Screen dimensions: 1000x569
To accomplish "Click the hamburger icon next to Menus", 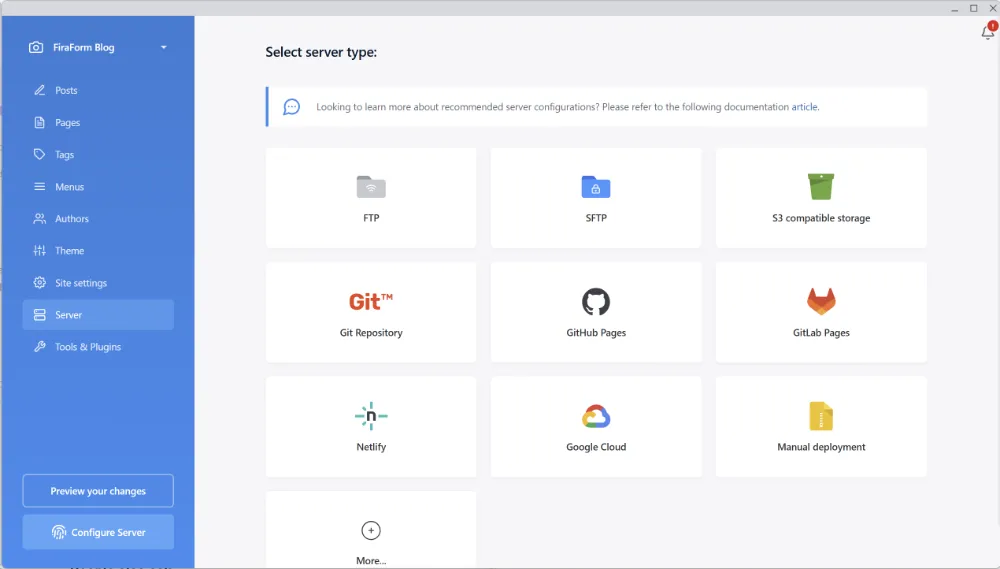I will coord(40,186).
